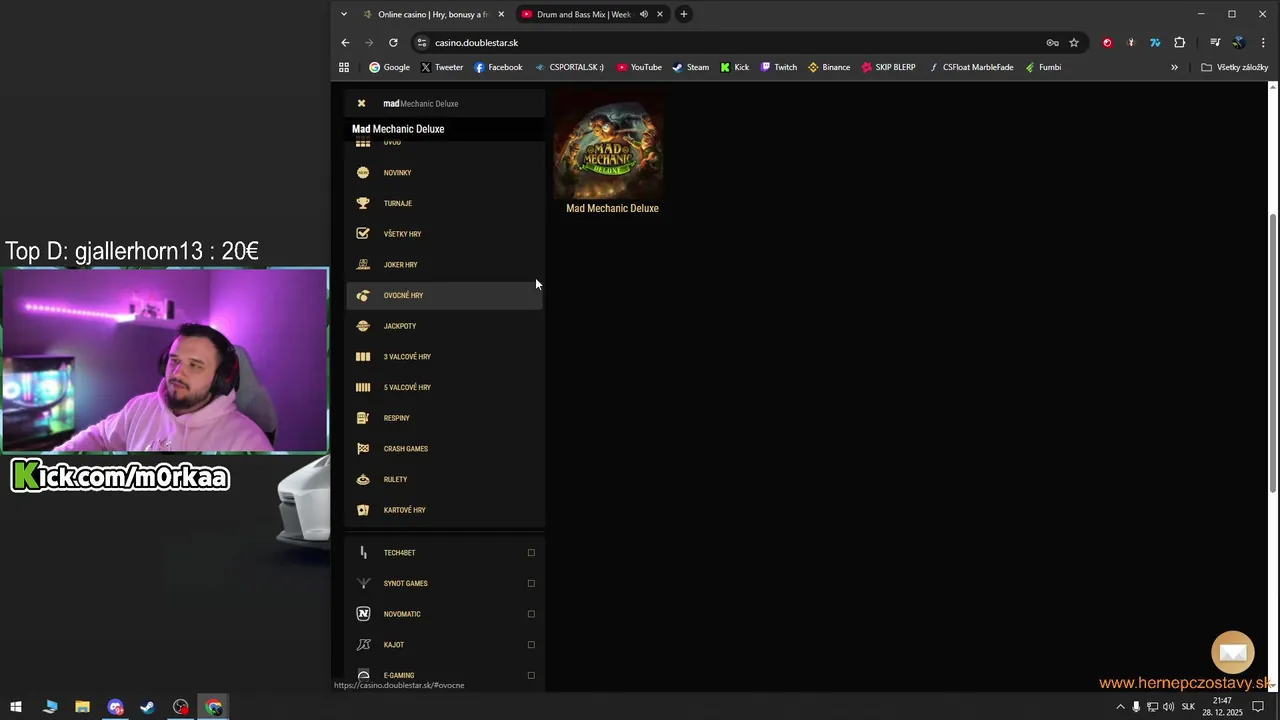This screenshot has height=720, width=1280.
Task: Mute the Drum and Bass Mix tab audio
Action: click(x=643, y=14)
